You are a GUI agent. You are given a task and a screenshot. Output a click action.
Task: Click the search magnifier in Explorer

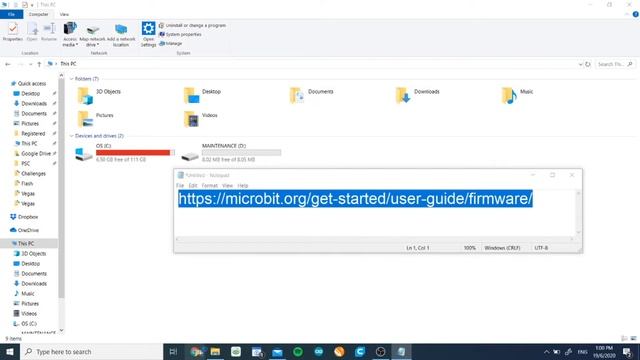630,64
